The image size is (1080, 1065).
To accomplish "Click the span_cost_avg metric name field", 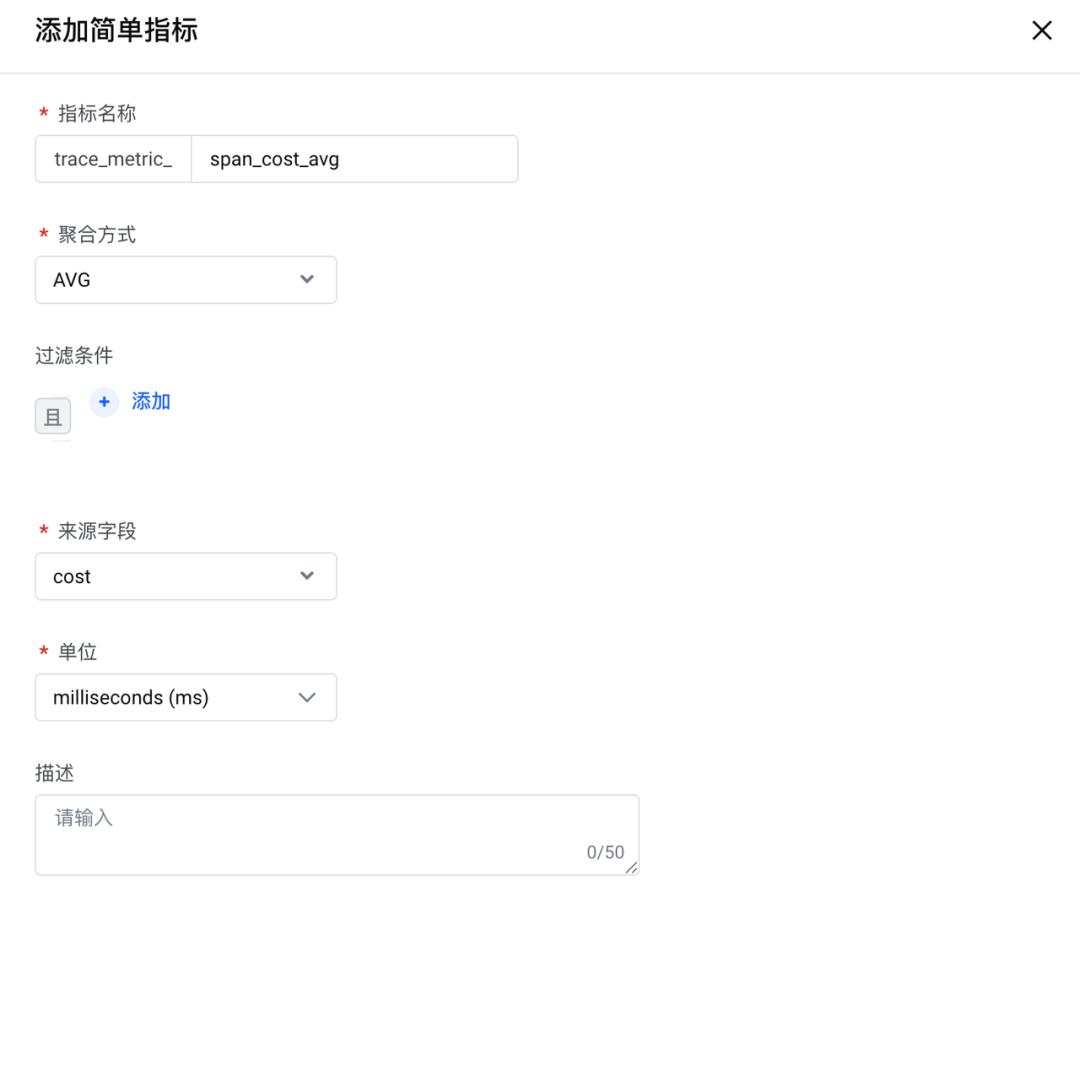I will click(x=354, y=159).
